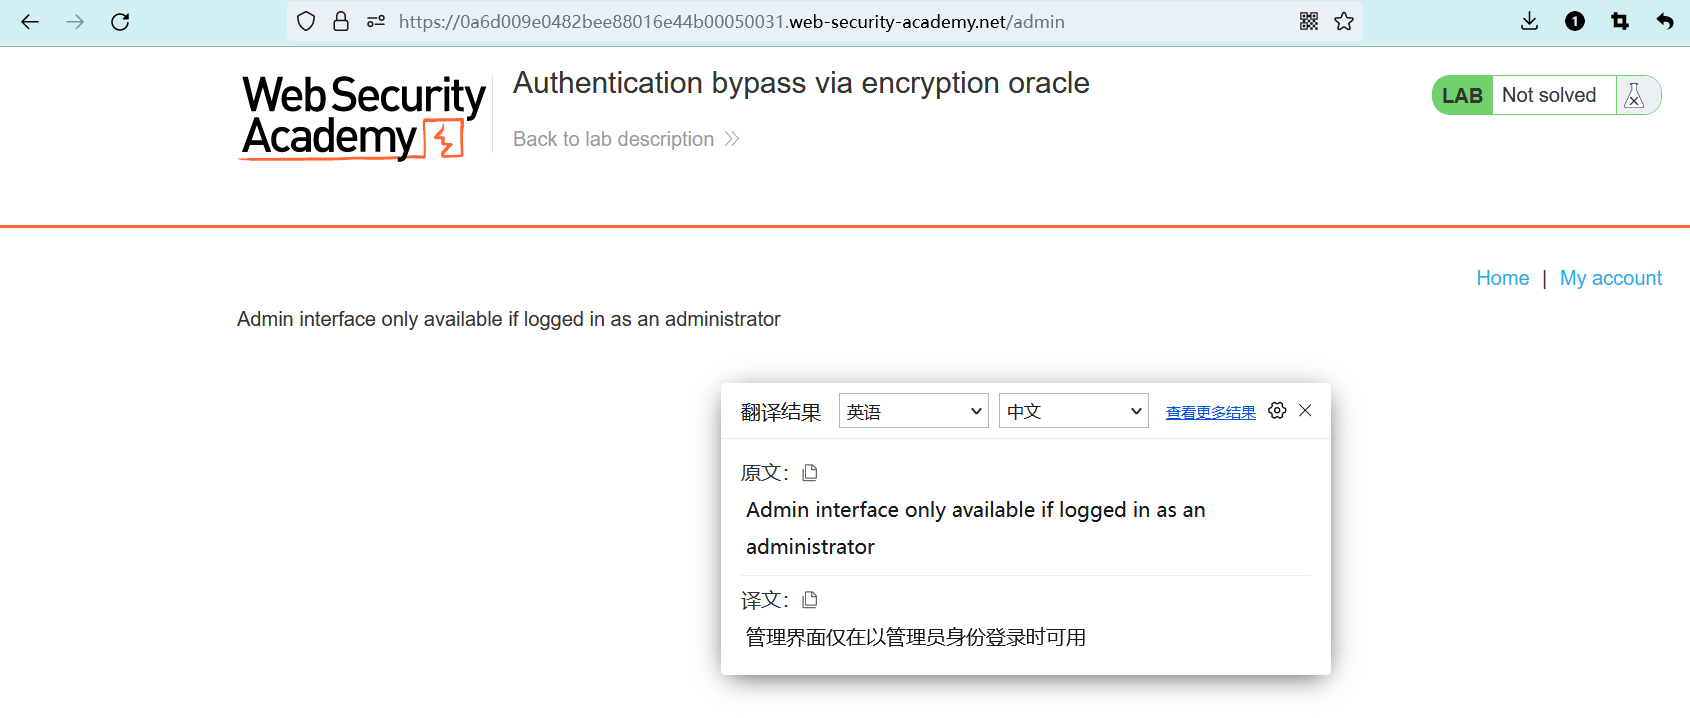Image resolution: width=1690 pixels, height=718 pixels.
Task: Open the QR code icon in address bar
Action: click(x=1309, y=21)
